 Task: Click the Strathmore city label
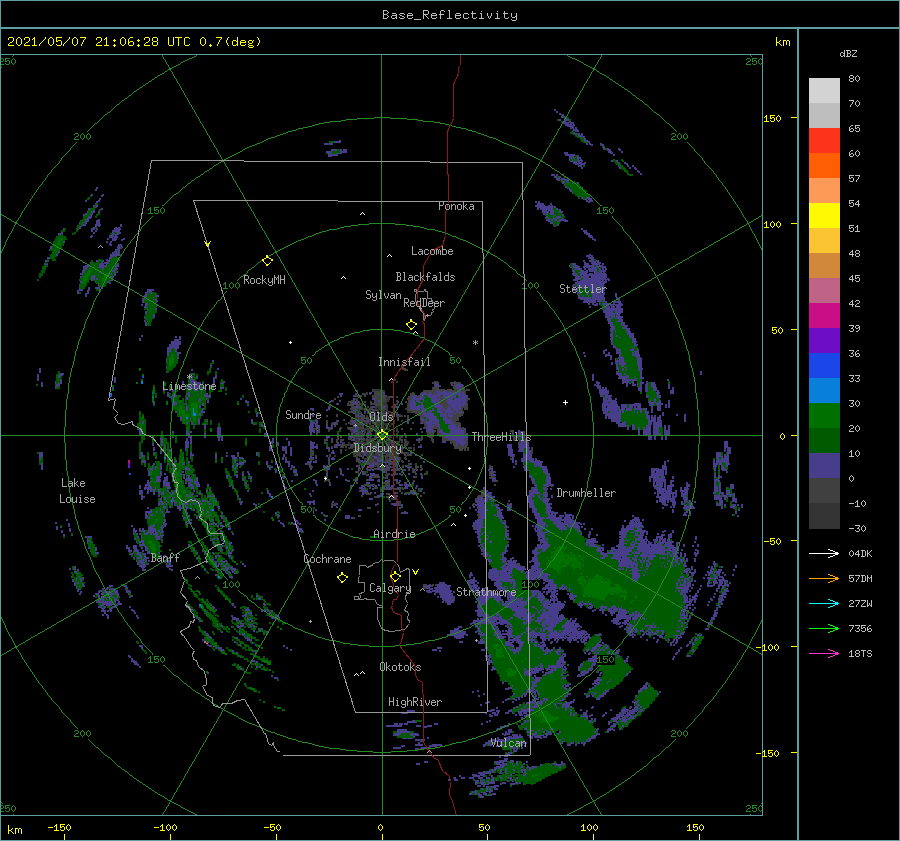coord(486,592)
